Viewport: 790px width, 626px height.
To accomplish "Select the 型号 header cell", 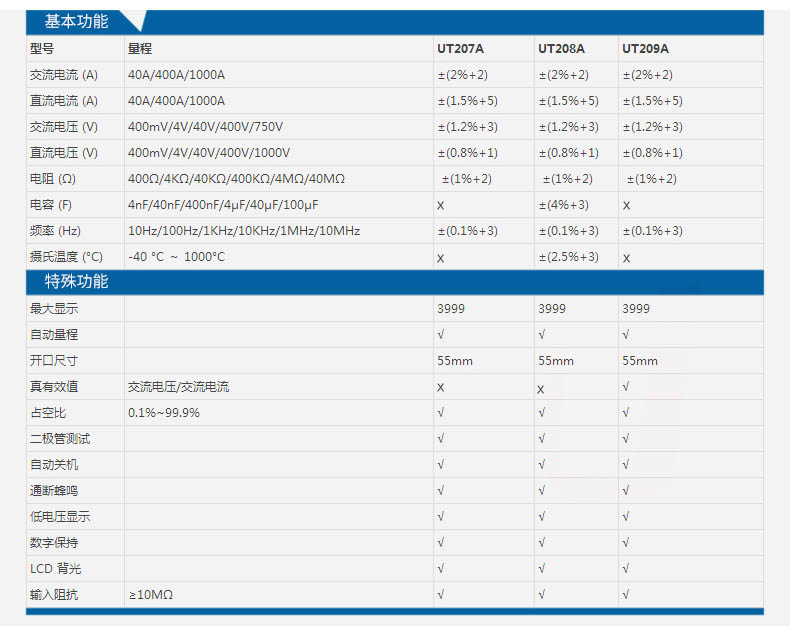I will pos(42,49).
